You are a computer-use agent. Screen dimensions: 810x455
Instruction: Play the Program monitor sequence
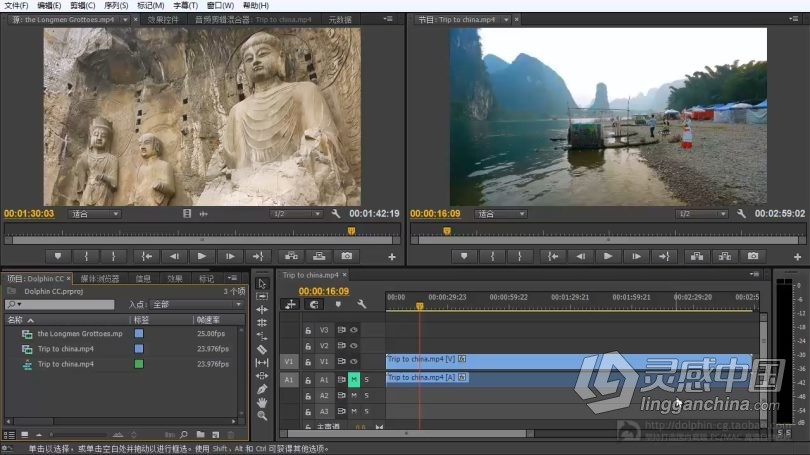coord(608,256)
